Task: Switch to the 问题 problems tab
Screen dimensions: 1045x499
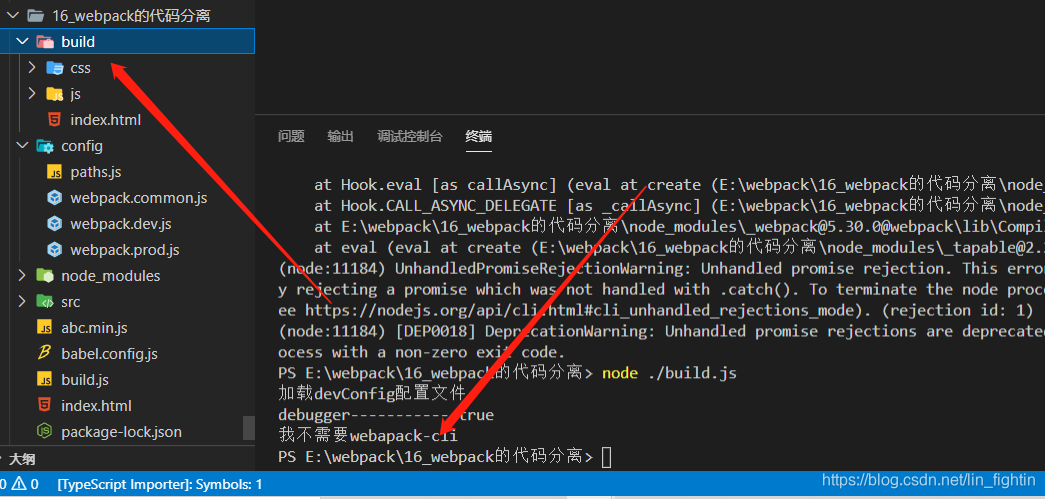Action: (x=291, y=137)
